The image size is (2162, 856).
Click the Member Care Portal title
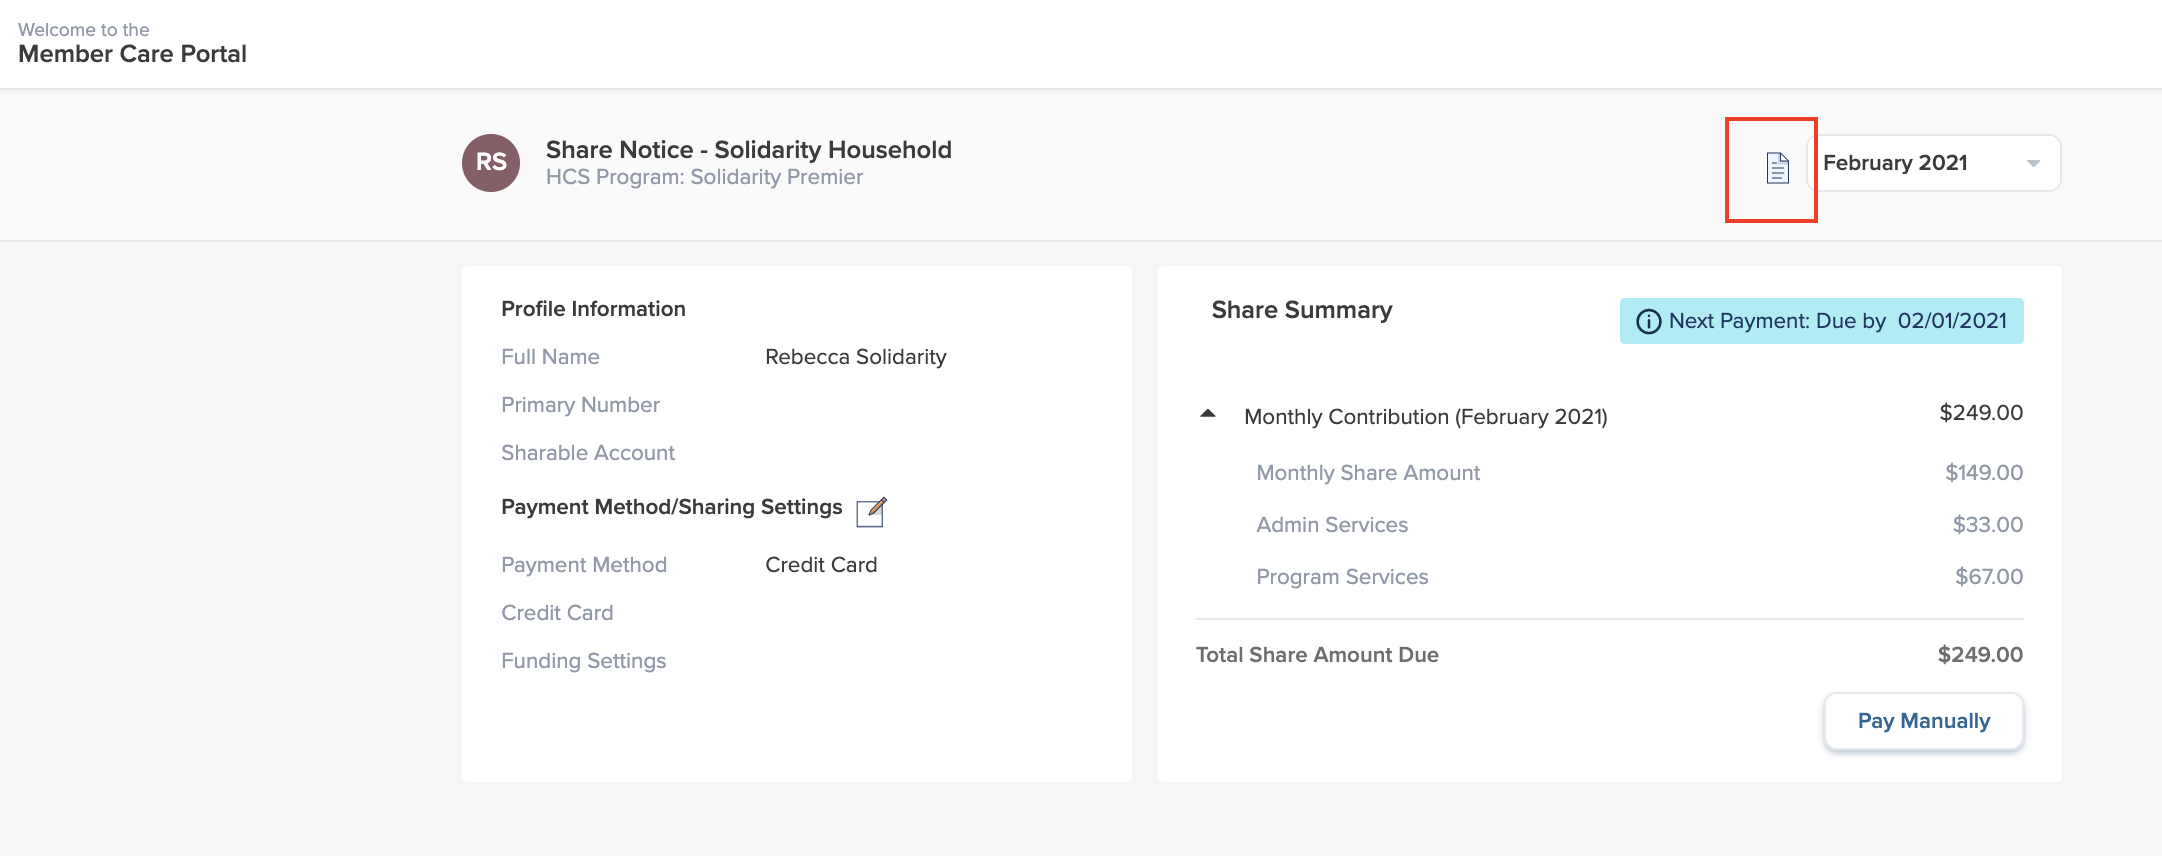pos(132,54)
